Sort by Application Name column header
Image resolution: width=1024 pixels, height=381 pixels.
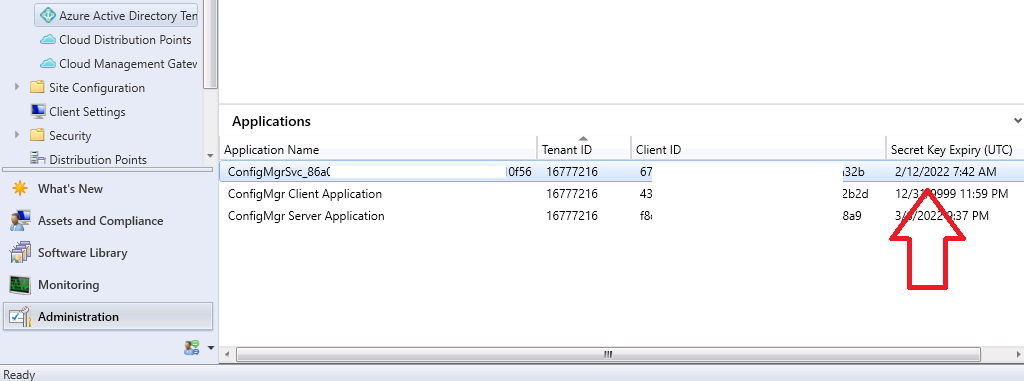pyautogui.click(x=378, y=150)
